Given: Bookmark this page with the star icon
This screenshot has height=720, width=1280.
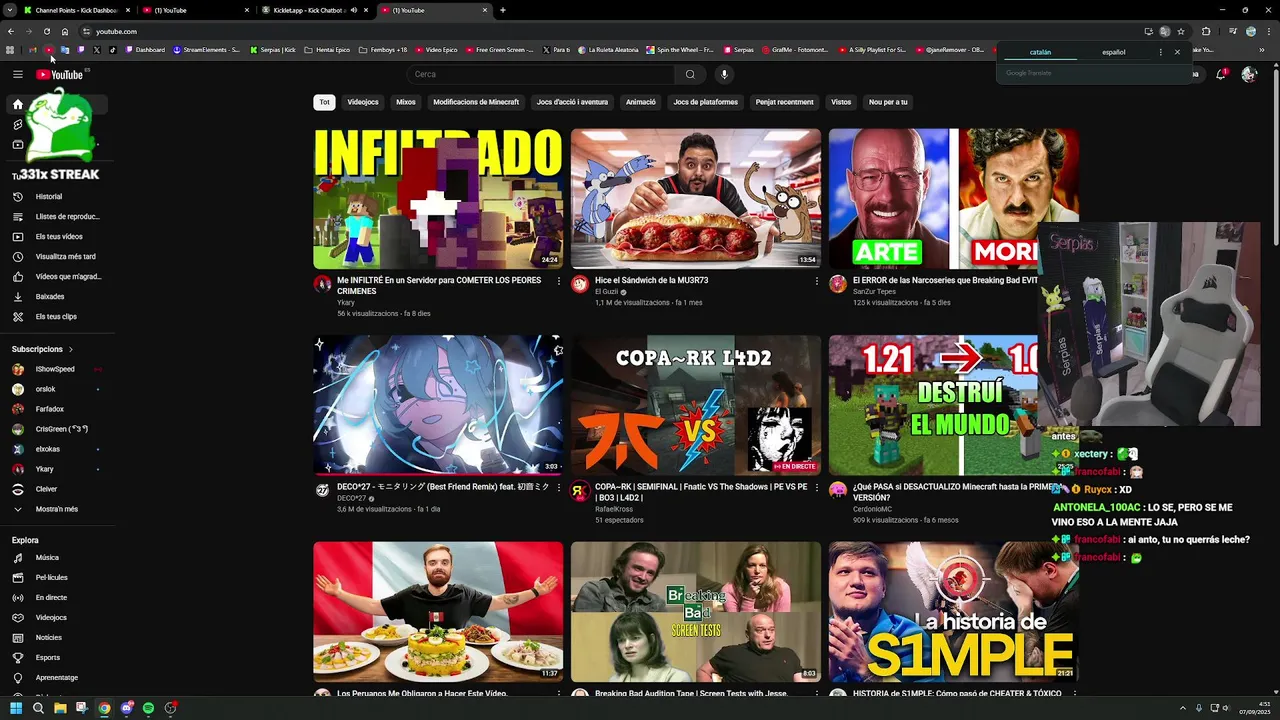Looking at the screenshot, I should point(1181,31).
